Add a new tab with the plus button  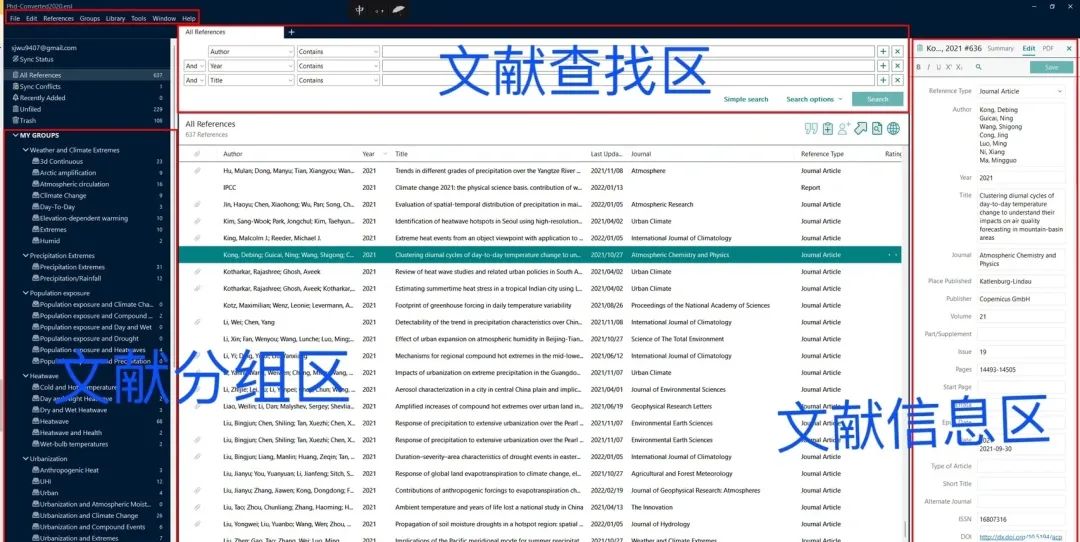point(291,32)
